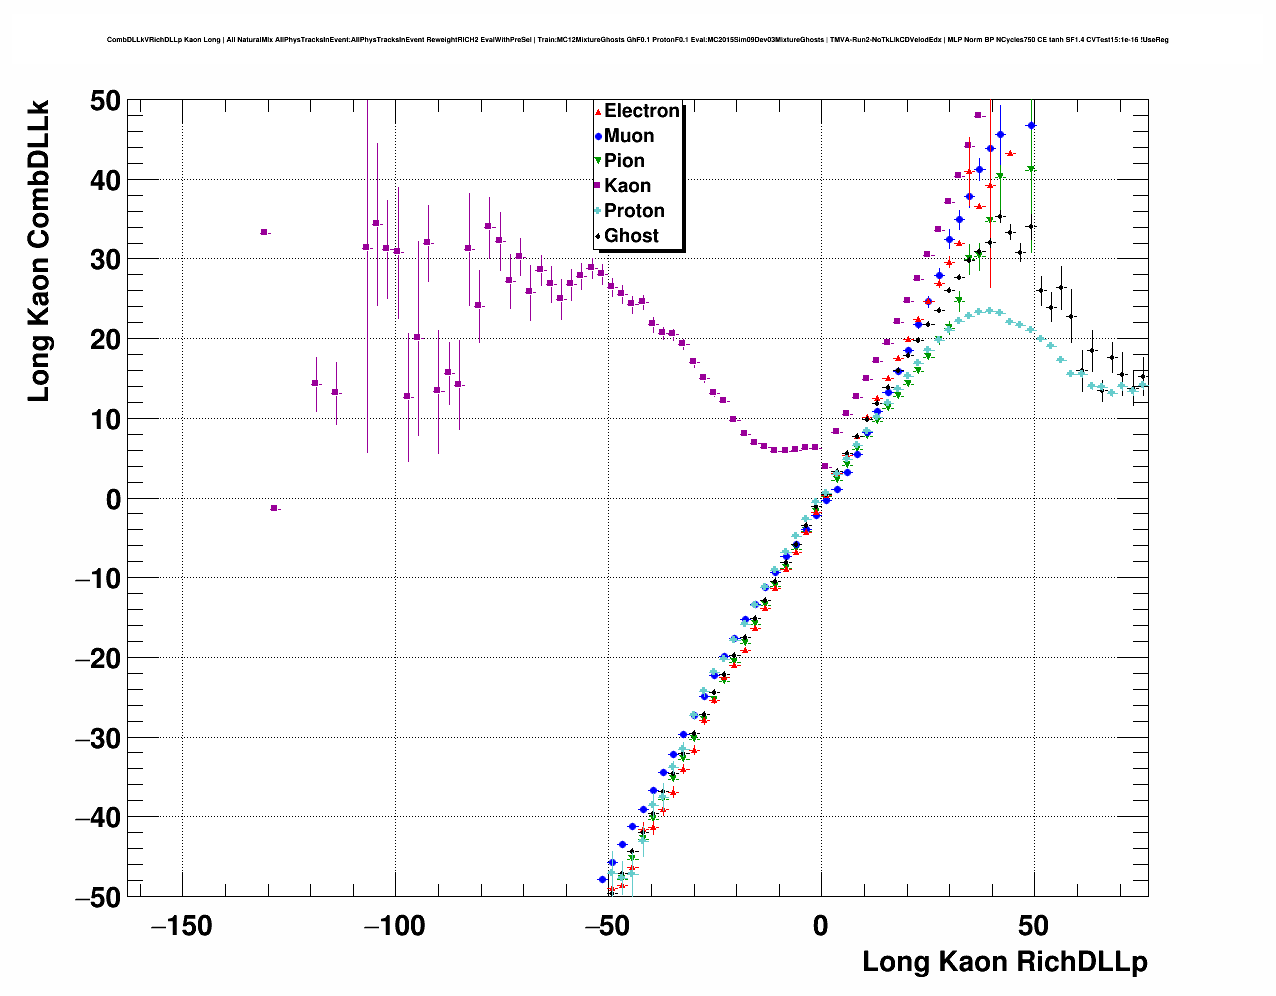Click the −30 tick label on the y-axis
Image resolution: width=1276 pixels, height=996 pixels.
[97, 738]
